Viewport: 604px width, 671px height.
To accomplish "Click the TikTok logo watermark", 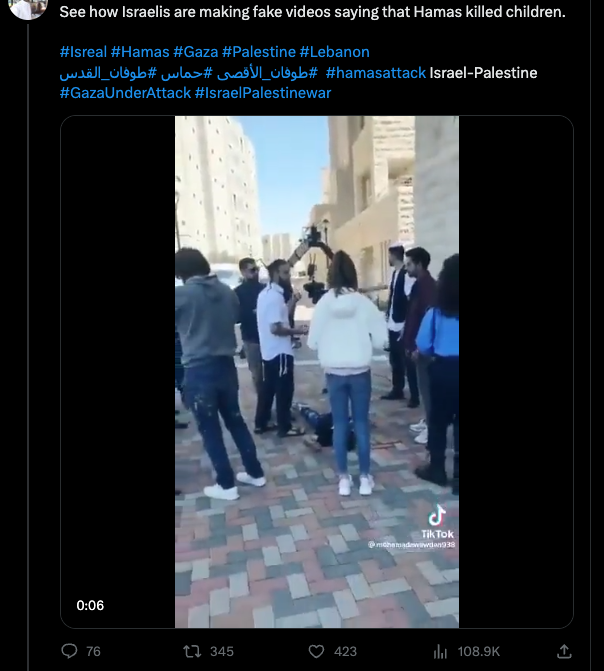I will click(437, 521).
